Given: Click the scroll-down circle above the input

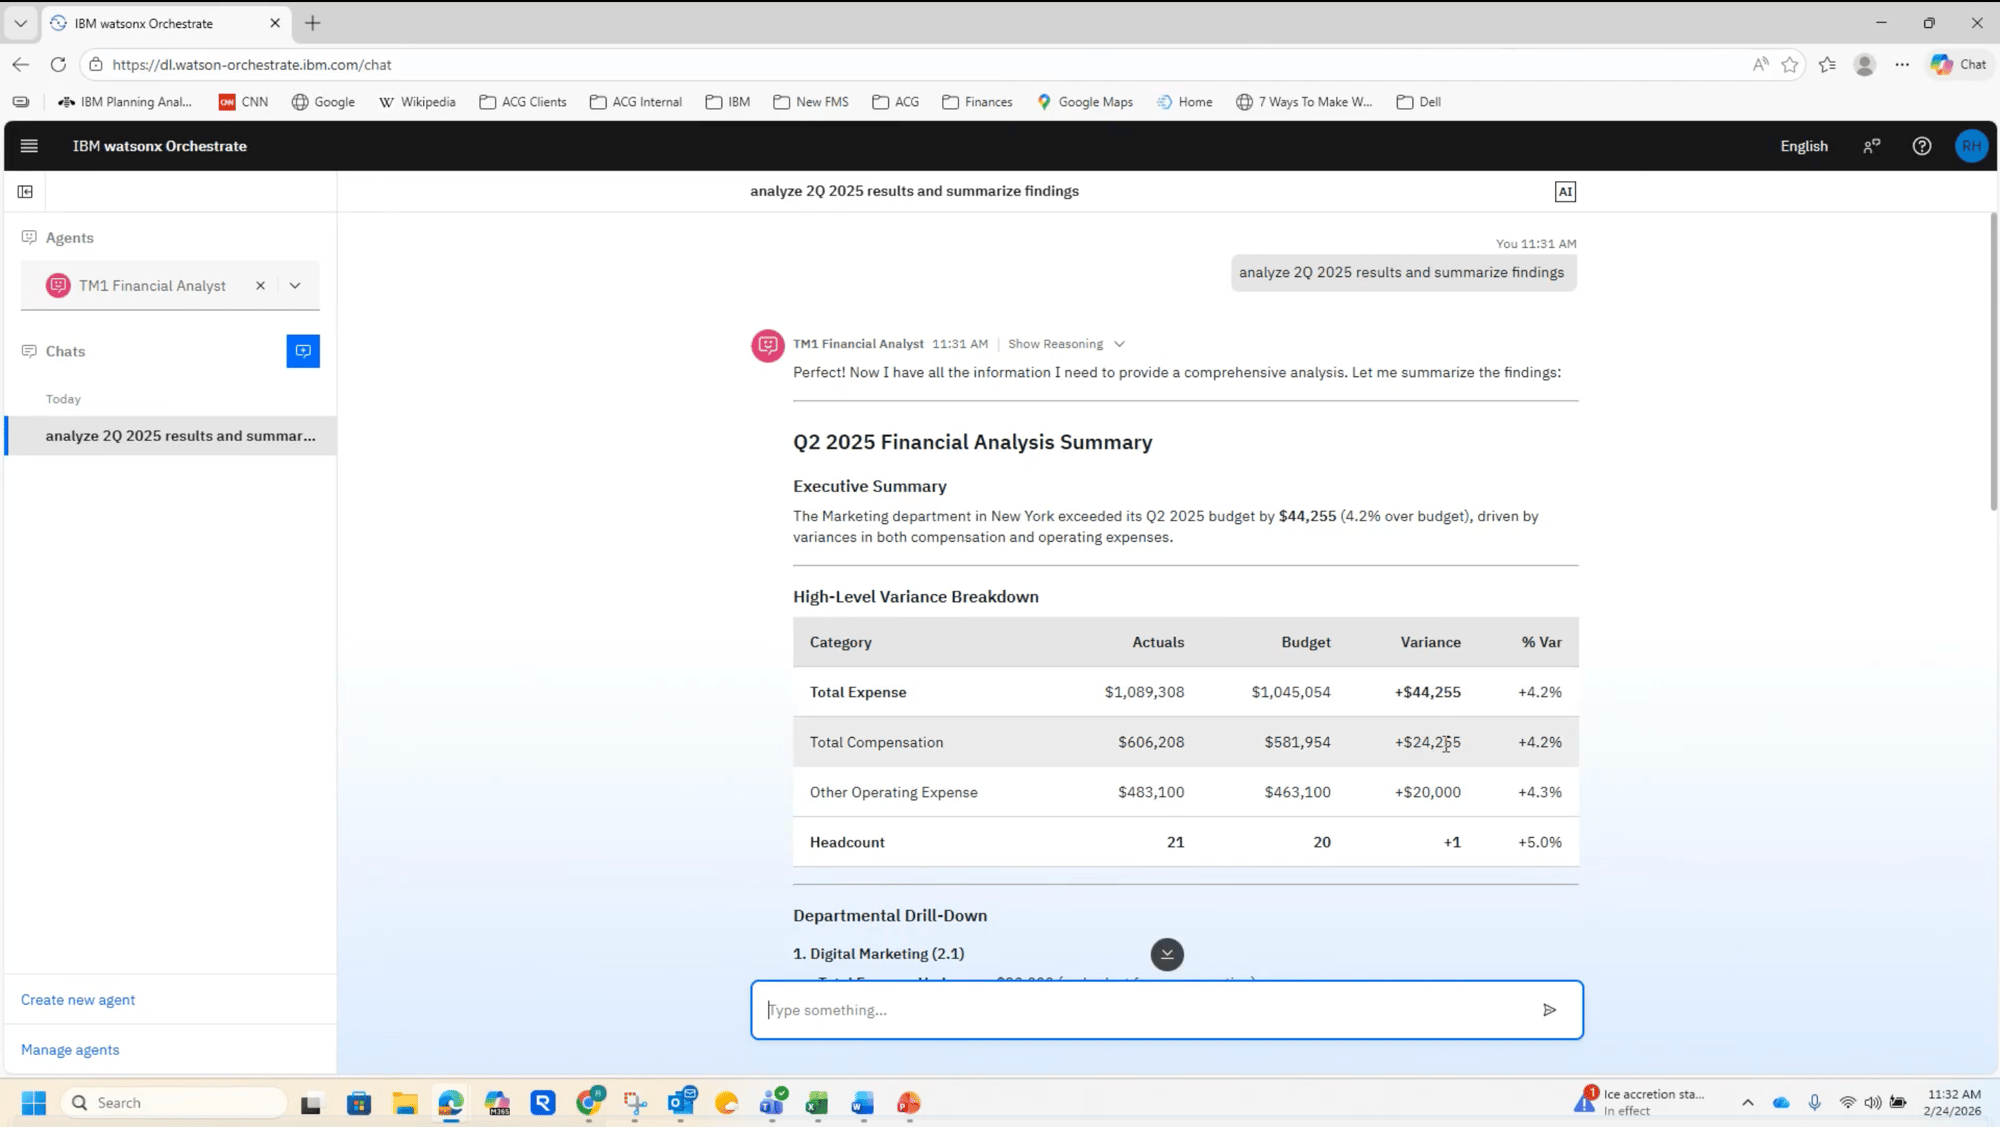Looking at the screenshot, I should (x=1167, y=955).
